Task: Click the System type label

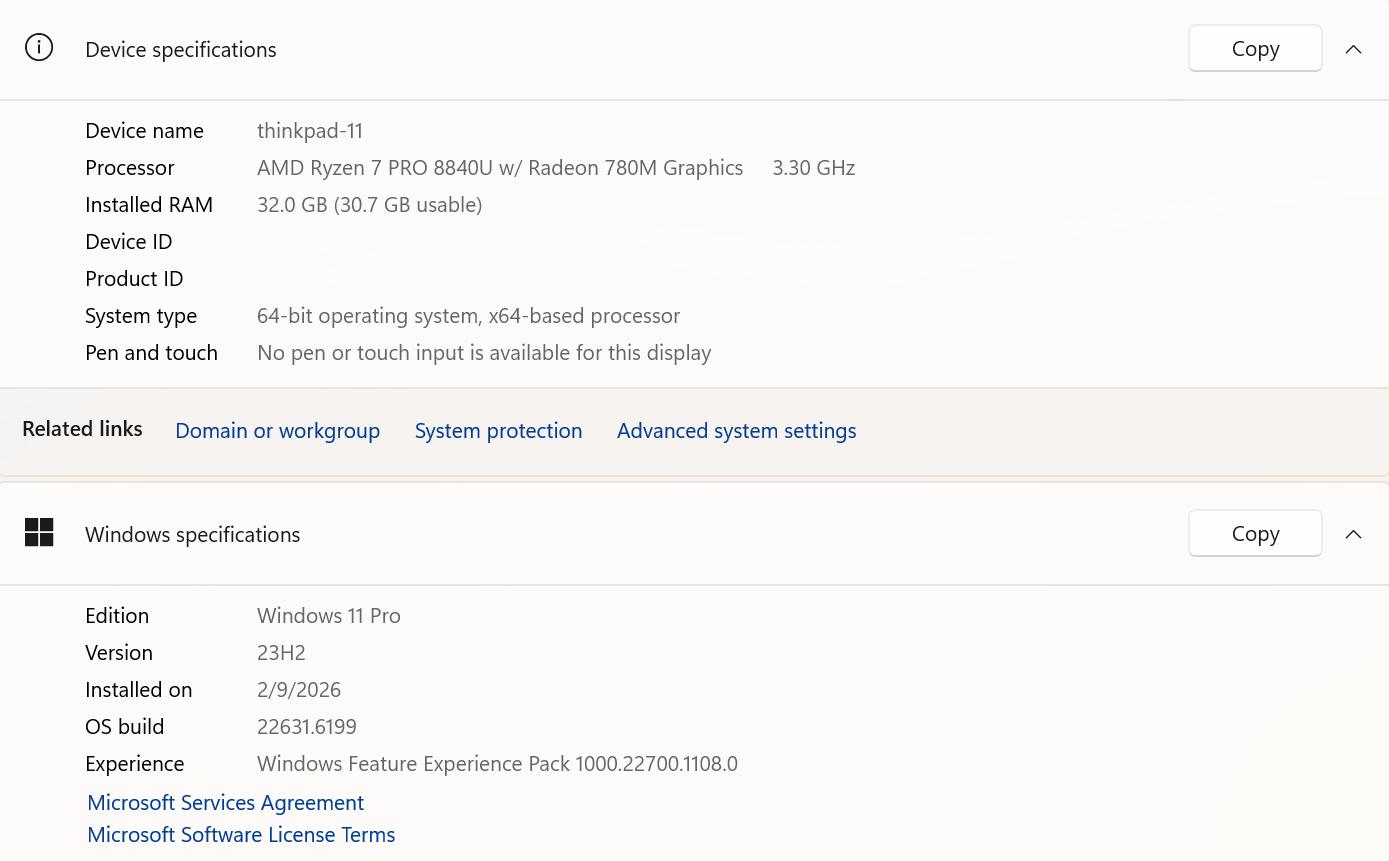Action: [x=141, y=315]
